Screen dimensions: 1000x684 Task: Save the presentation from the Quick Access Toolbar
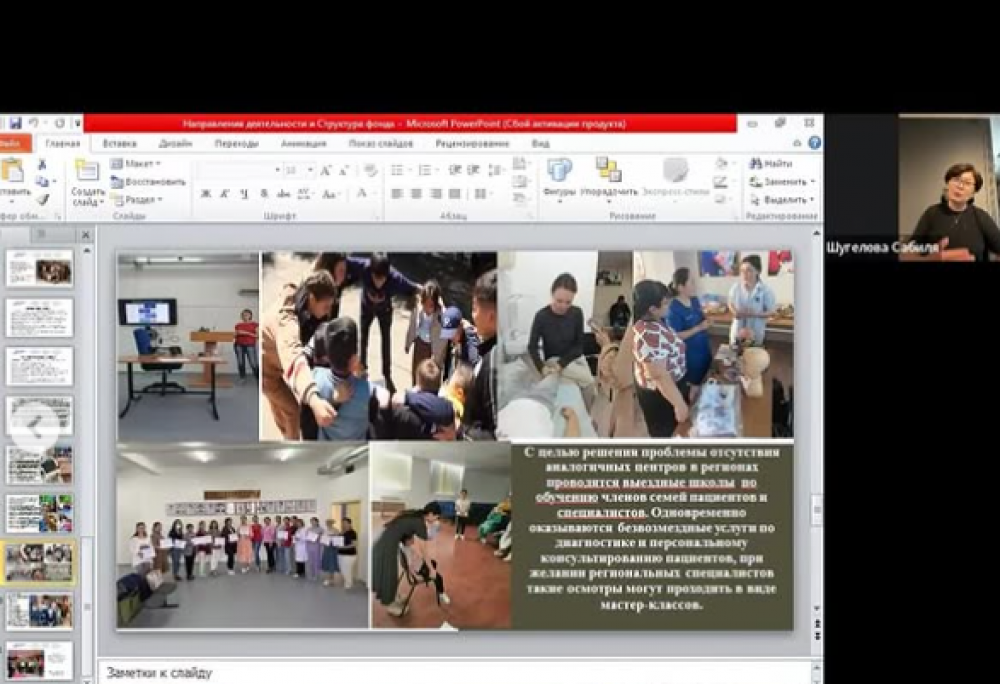click(15, 123)
